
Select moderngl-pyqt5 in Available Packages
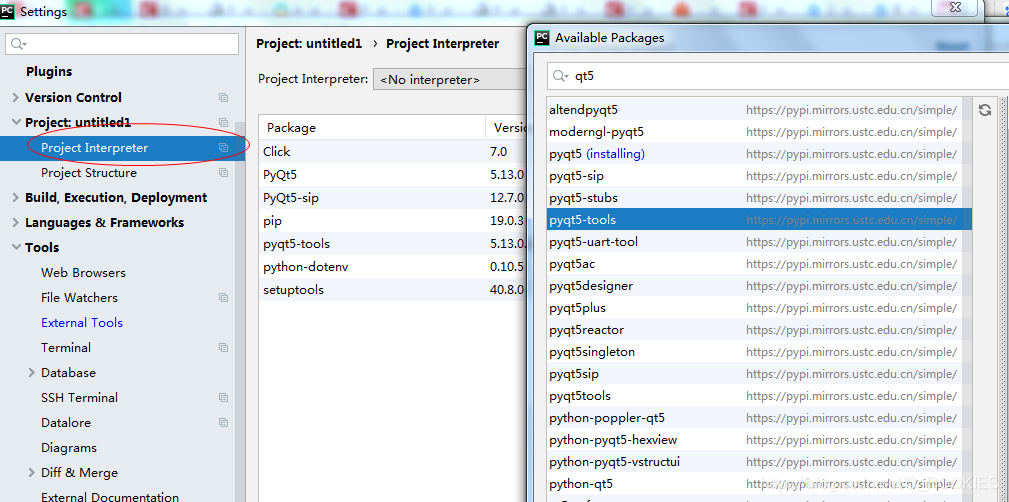click(754, 132)
